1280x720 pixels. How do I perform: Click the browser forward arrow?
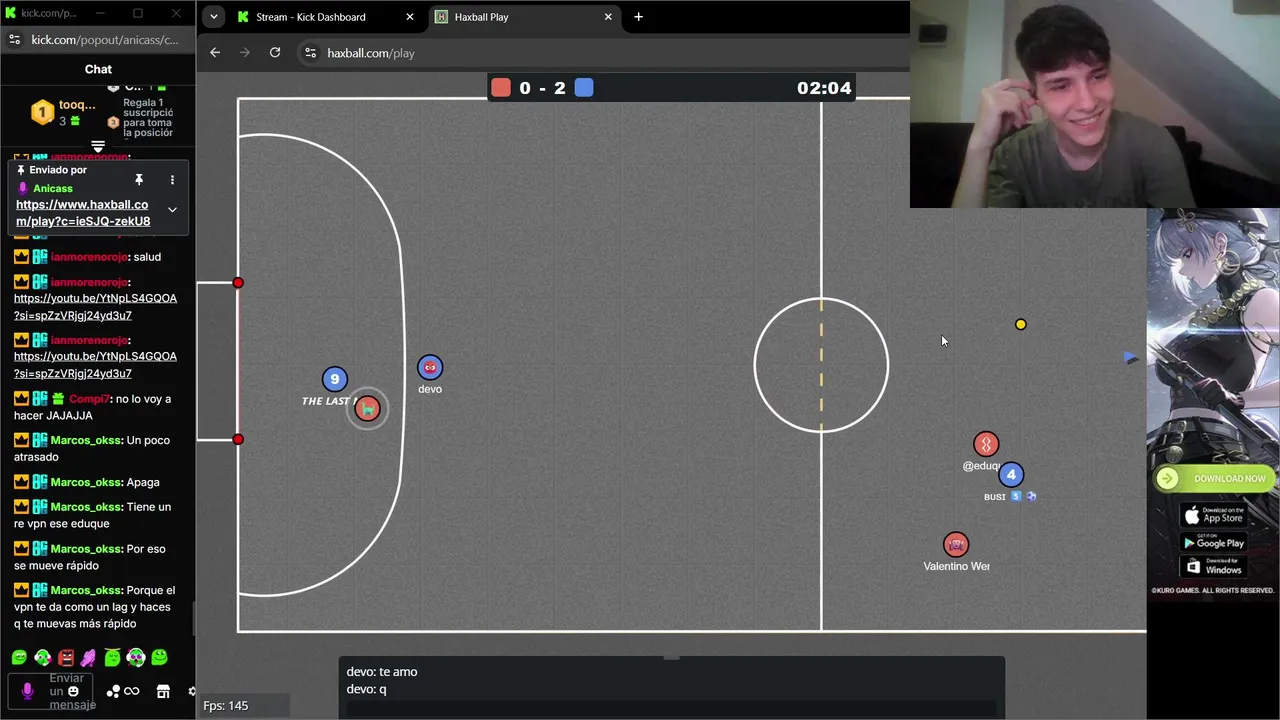coord(245,53)
